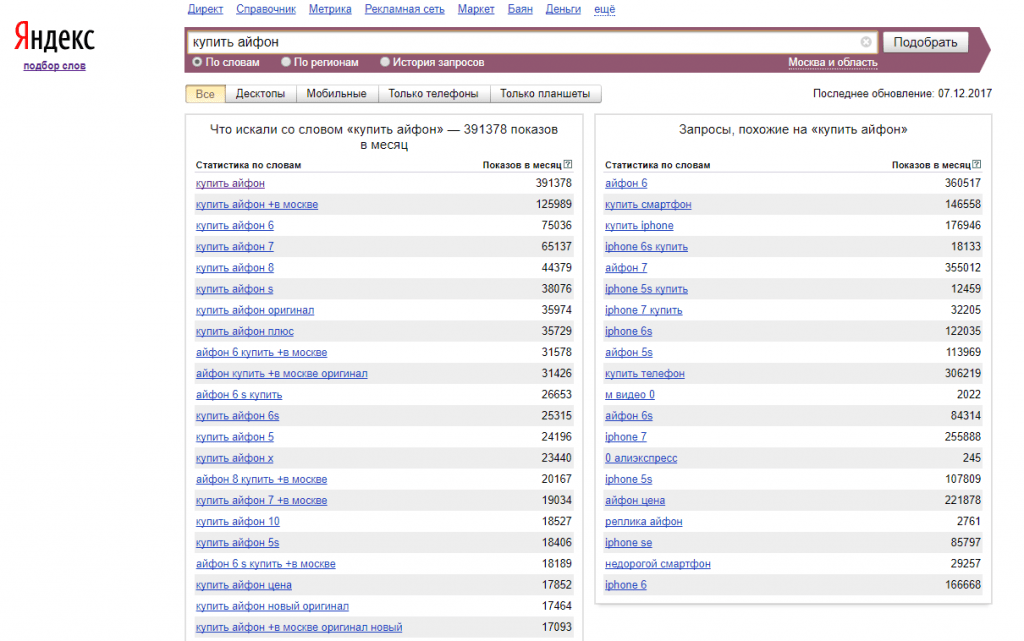Open the 'реплика айфон' similar query
The width and height of the screenshot is (1024, 641).
point(643,522)
